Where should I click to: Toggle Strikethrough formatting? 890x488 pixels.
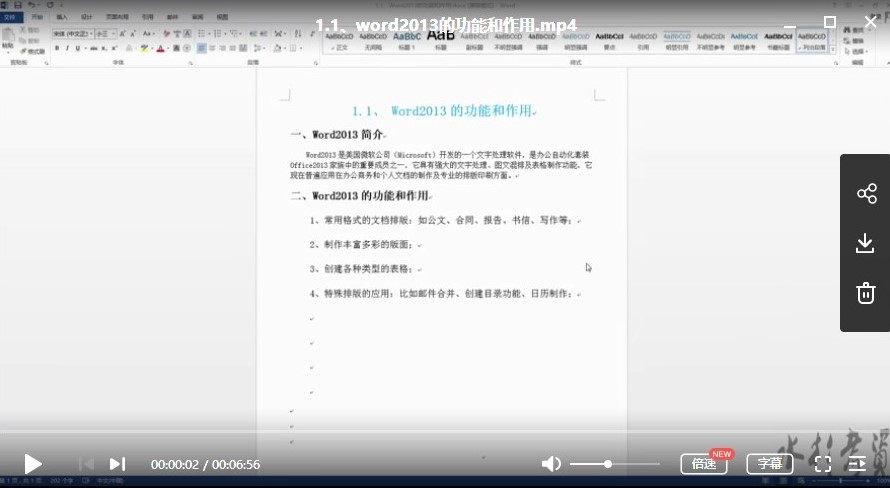point(94,48)
